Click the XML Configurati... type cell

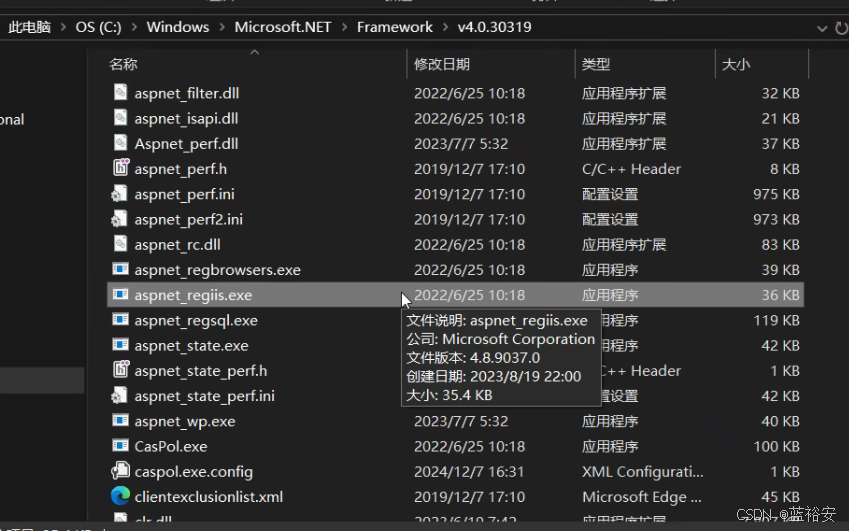[643, 472]
